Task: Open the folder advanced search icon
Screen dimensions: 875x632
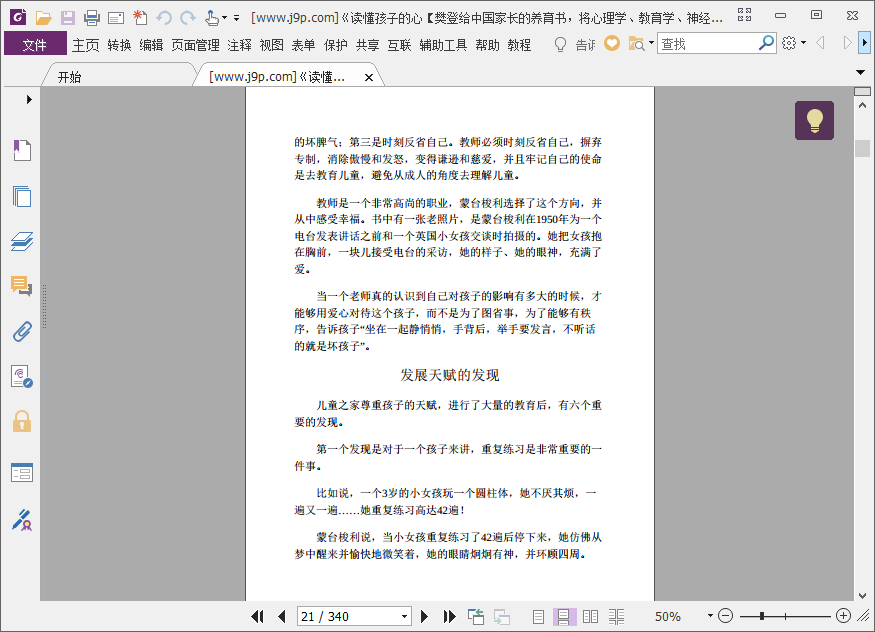Action: coord(636,44)
